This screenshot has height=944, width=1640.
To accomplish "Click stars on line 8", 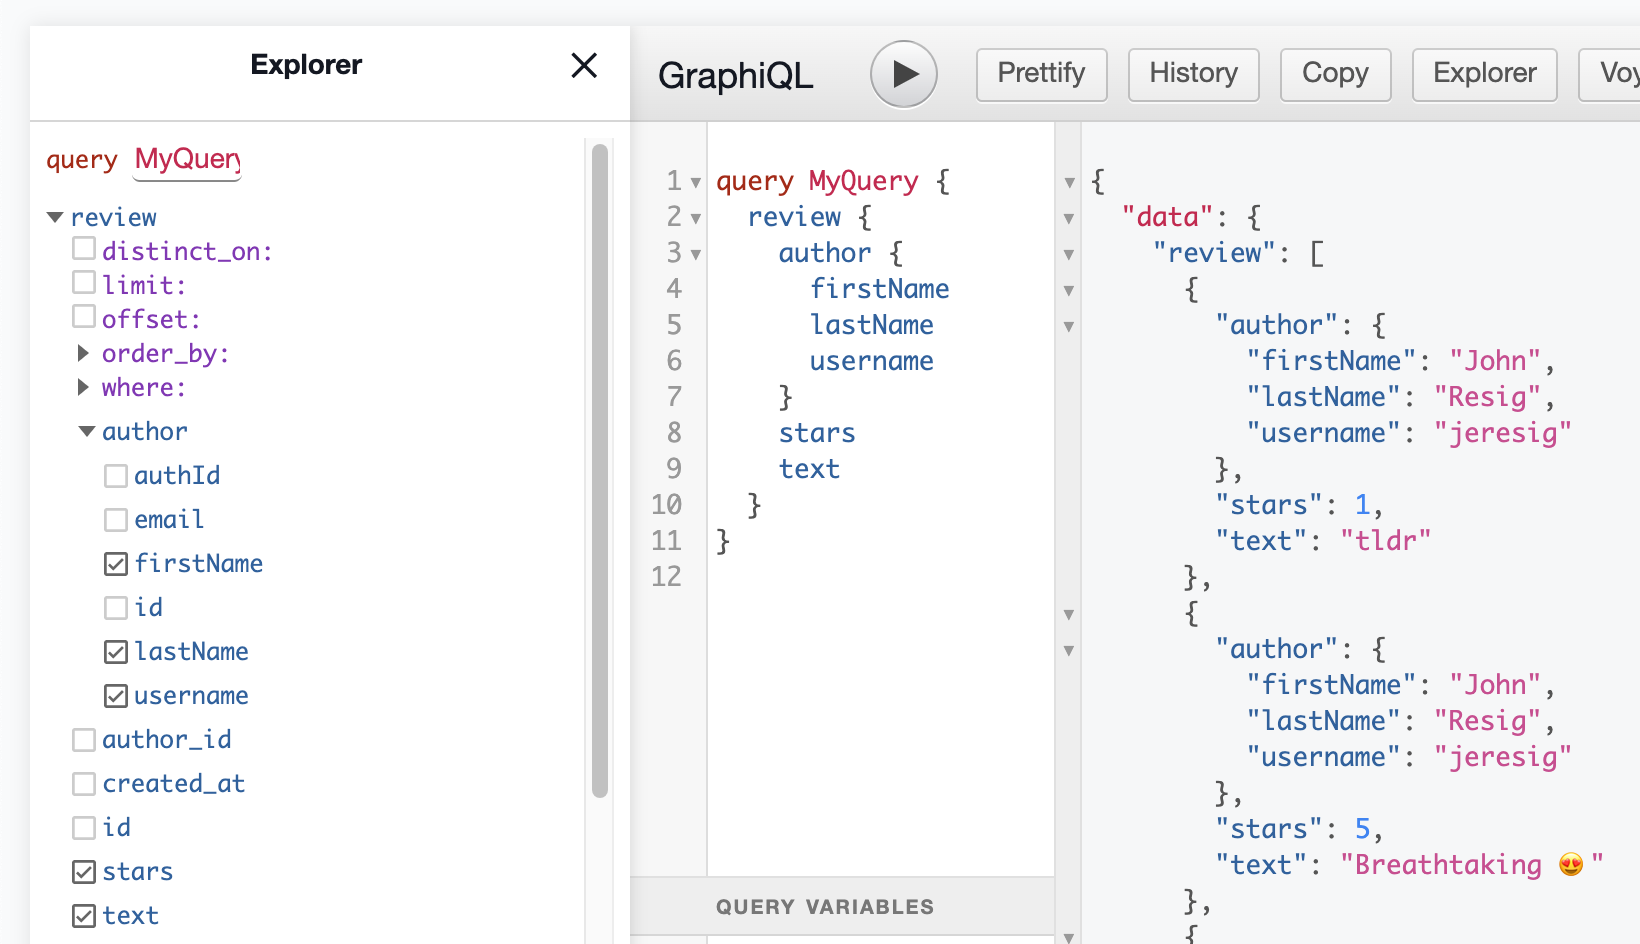I will 817,433.
